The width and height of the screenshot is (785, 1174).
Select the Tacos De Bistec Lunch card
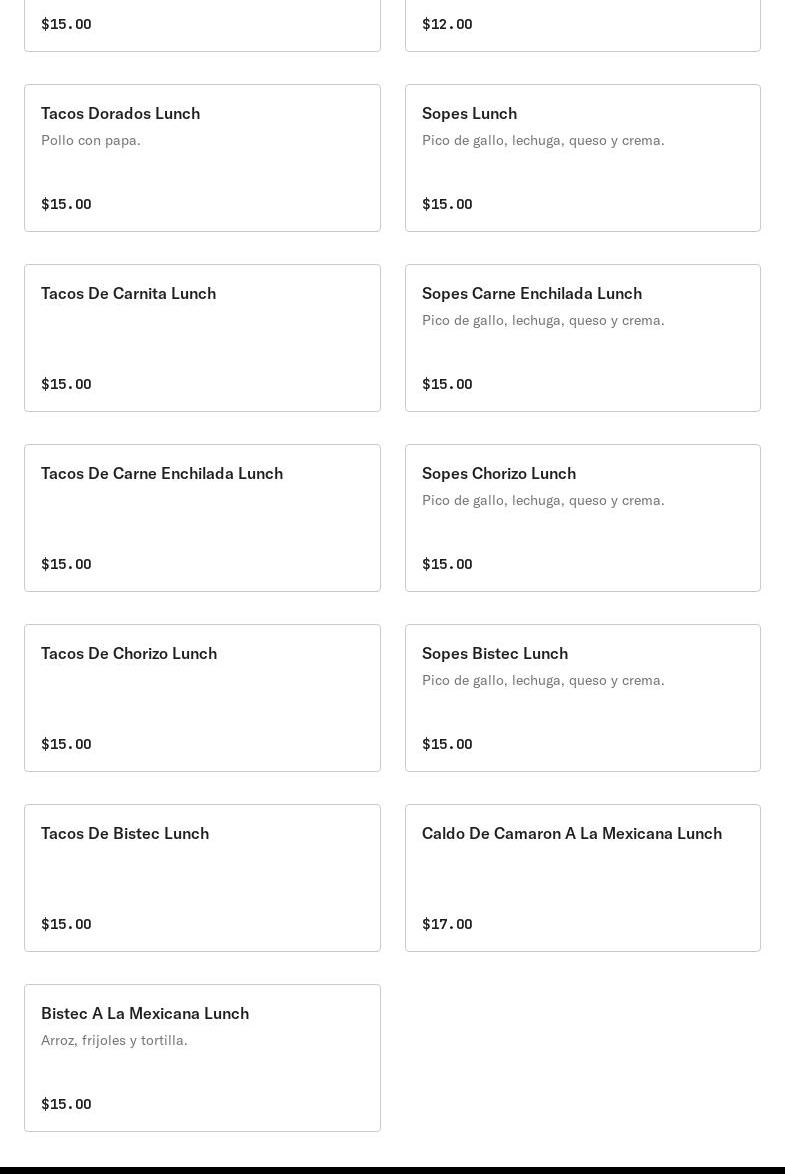pyautogui.click(x=202, y=878)
